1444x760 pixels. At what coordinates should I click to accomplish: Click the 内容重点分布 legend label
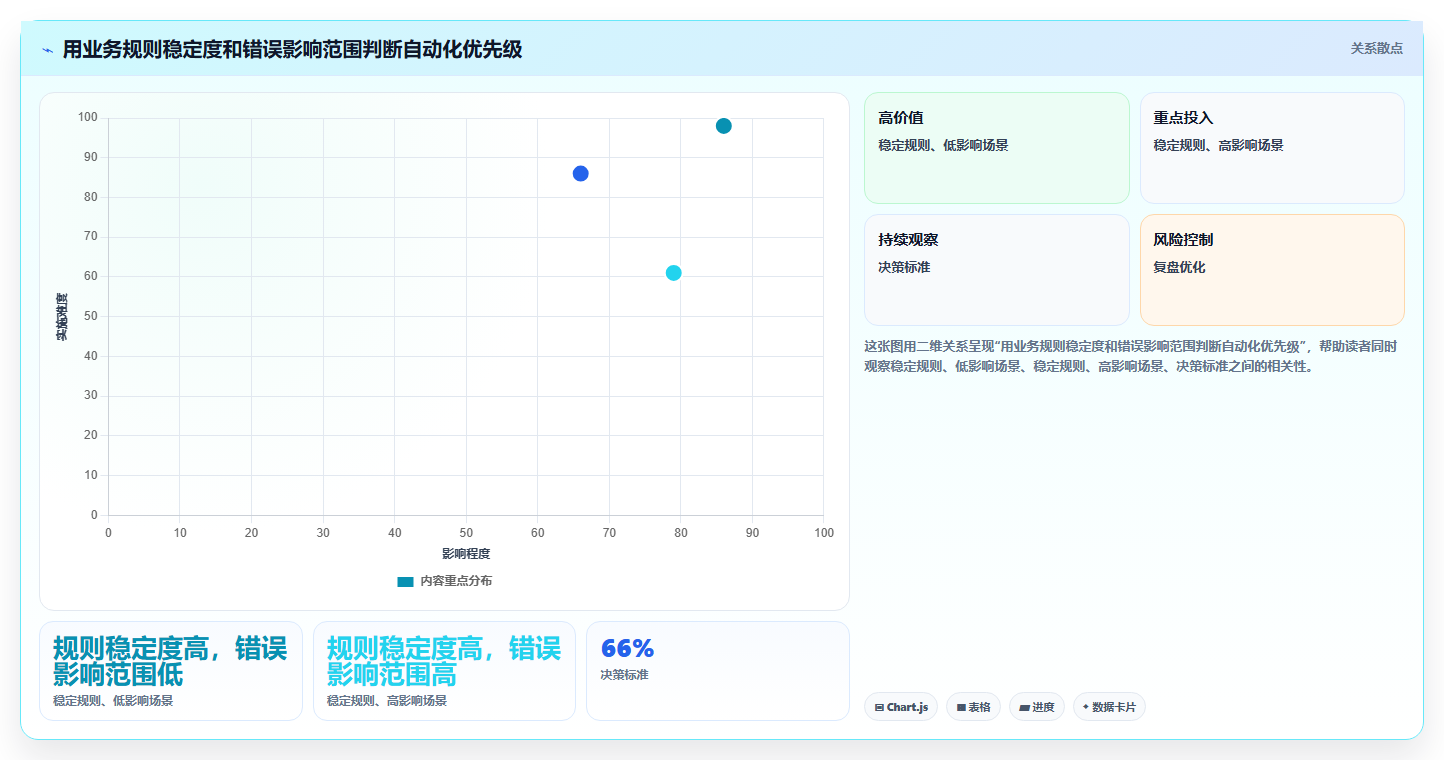[456, 581]
